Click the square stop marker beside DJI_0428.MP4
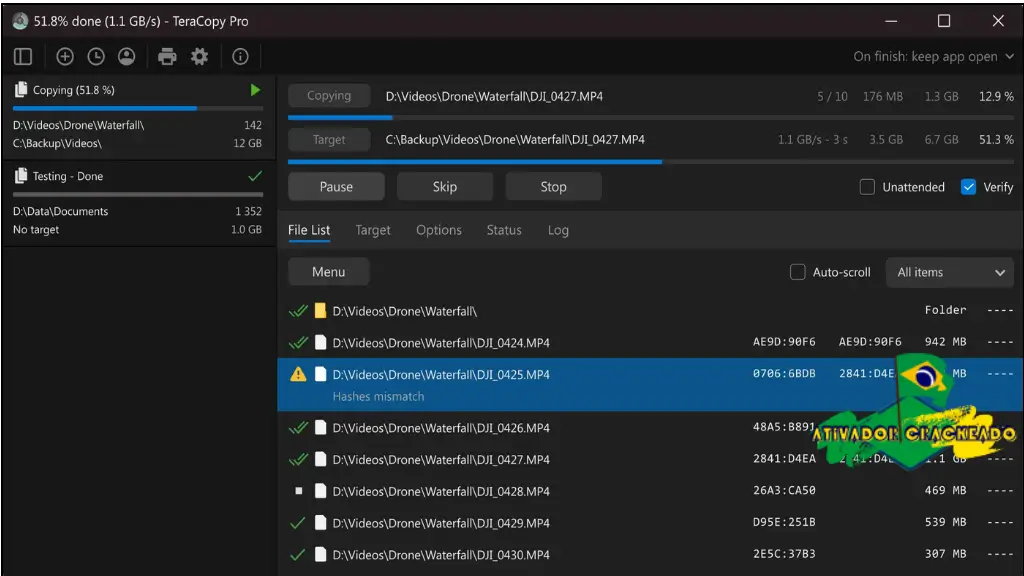 coord(298,490)
